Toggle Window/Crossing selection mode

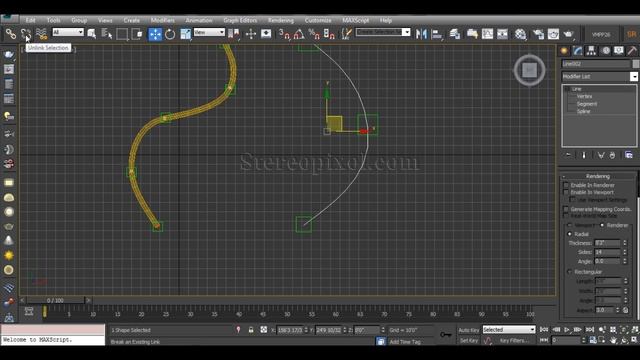point(137,34)
